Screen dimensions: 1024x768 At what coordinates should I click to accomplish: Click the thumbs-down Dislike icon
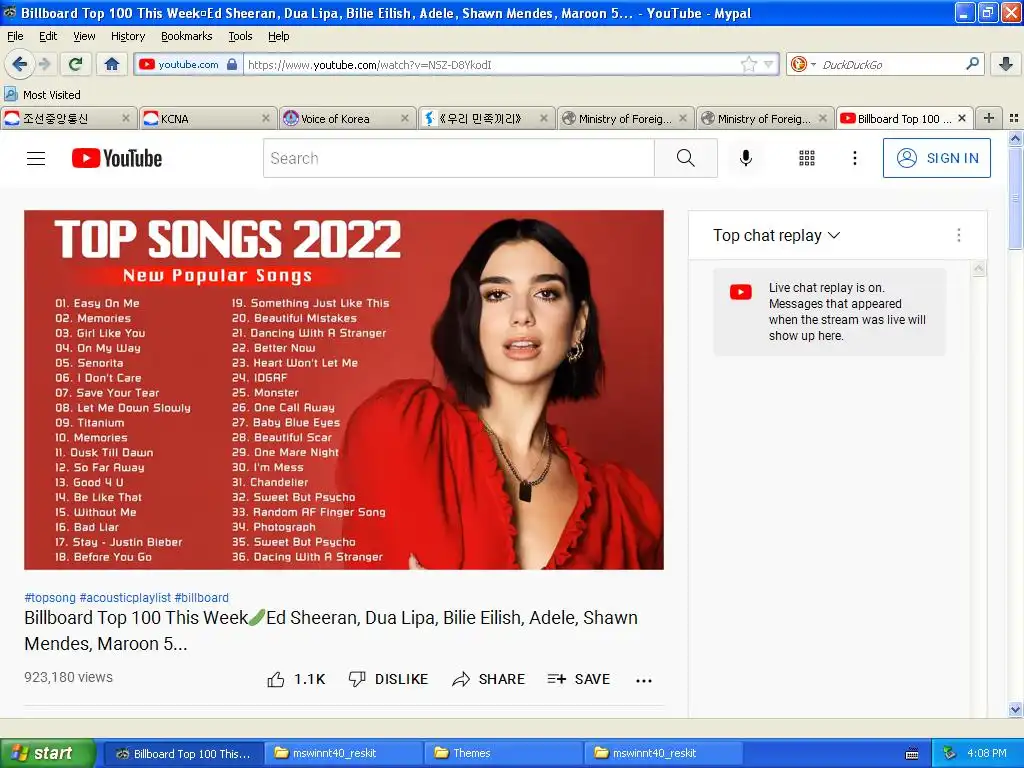(x=357, y=679)
